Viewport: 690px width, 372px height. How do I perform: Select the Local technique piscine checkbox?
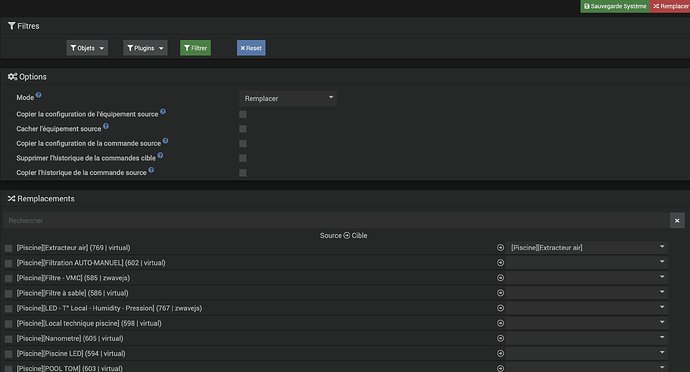[x=8, y=324]
